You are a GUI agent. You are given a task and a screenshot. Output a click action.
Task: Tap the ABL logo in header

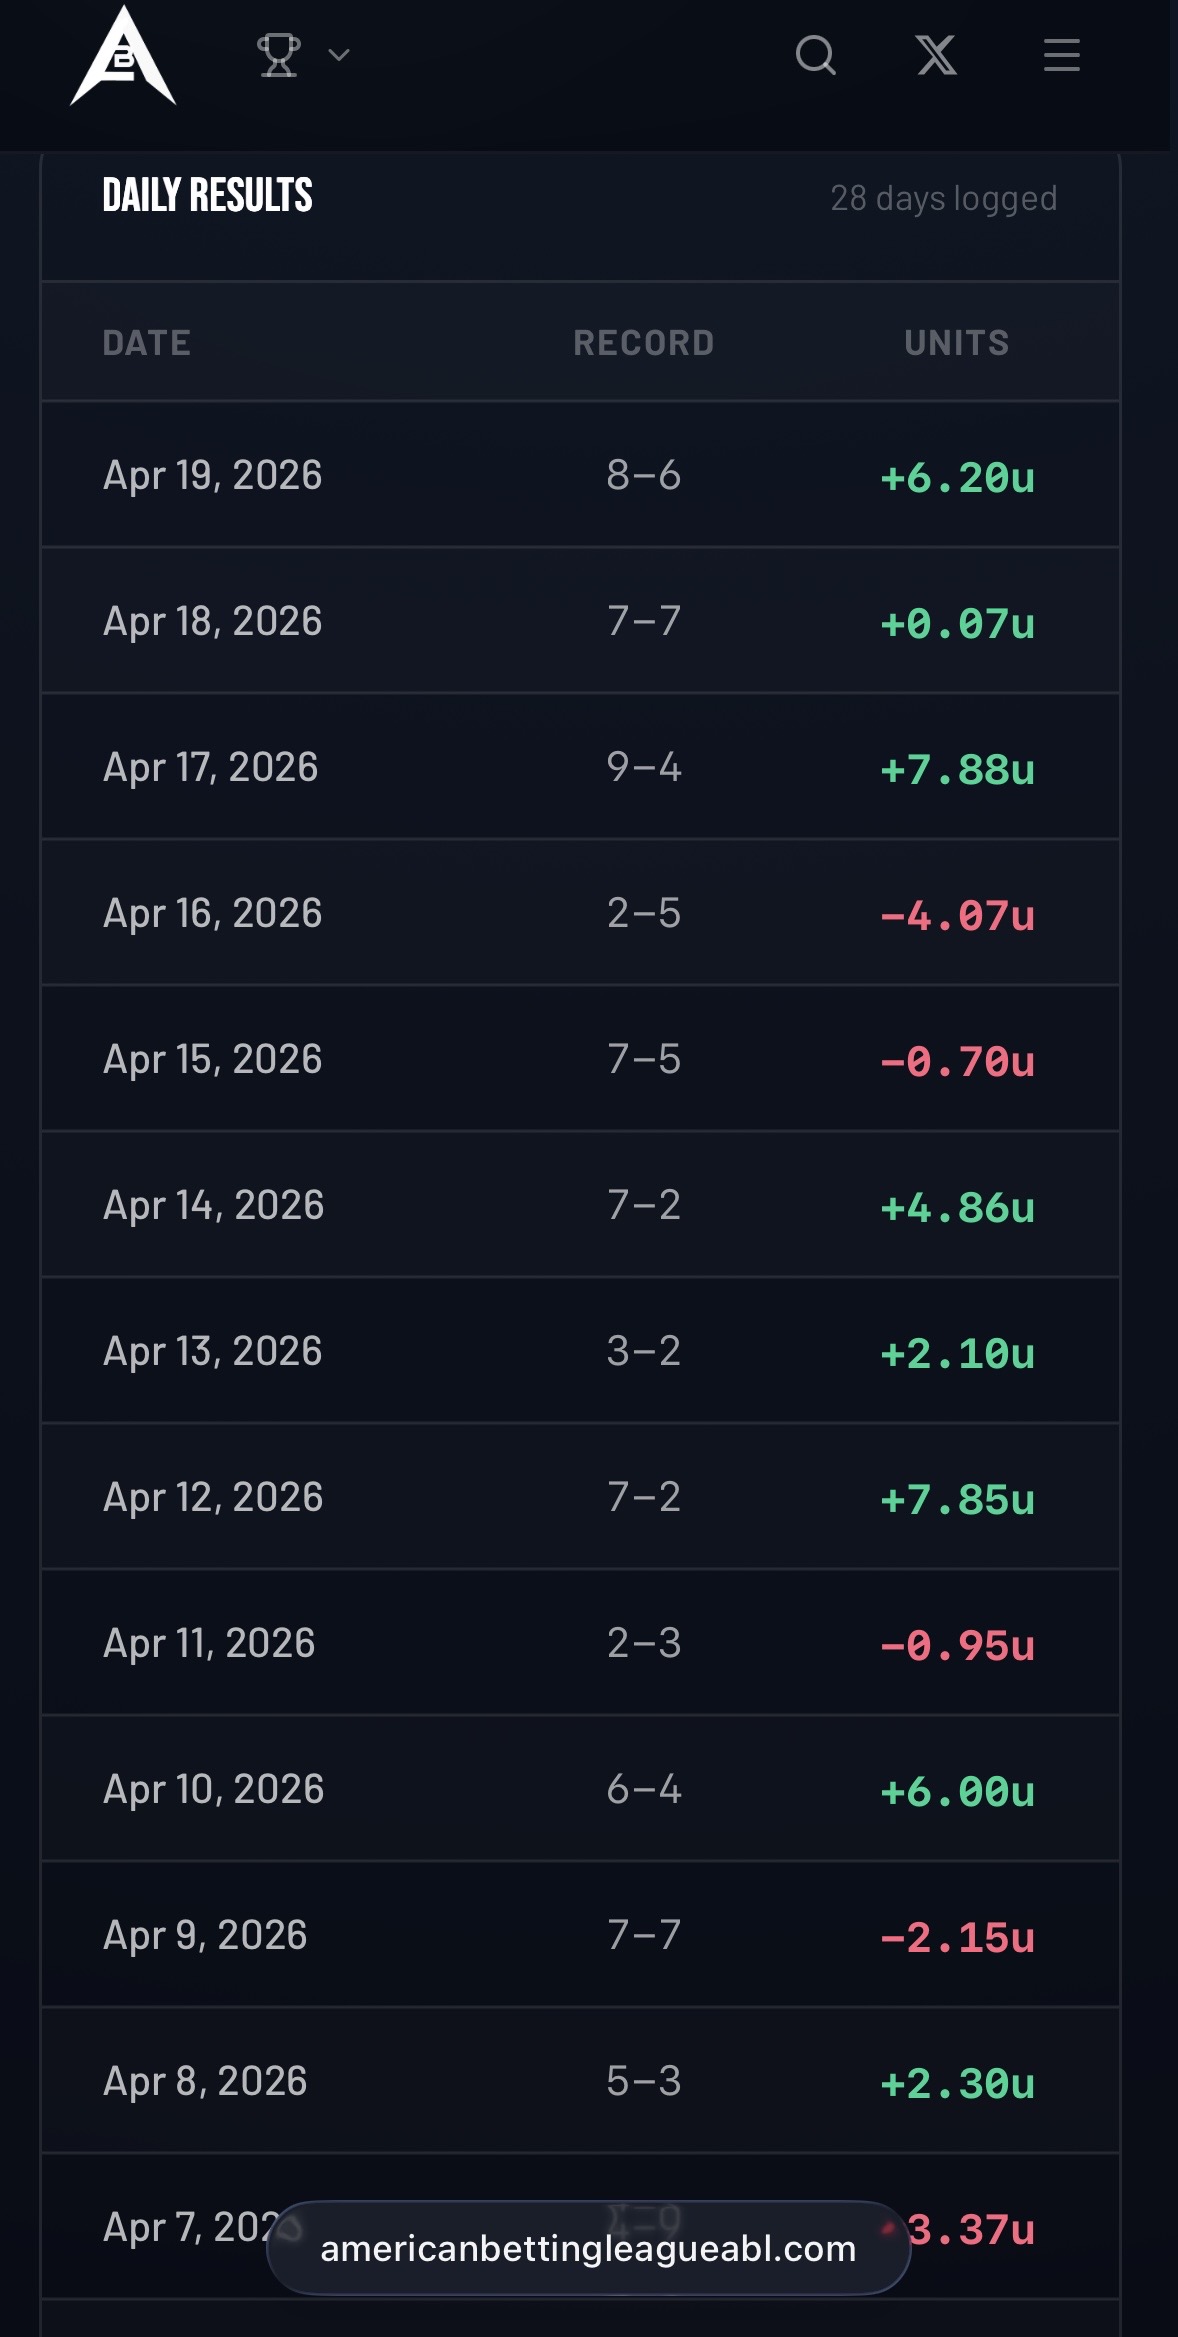(123, 56)
